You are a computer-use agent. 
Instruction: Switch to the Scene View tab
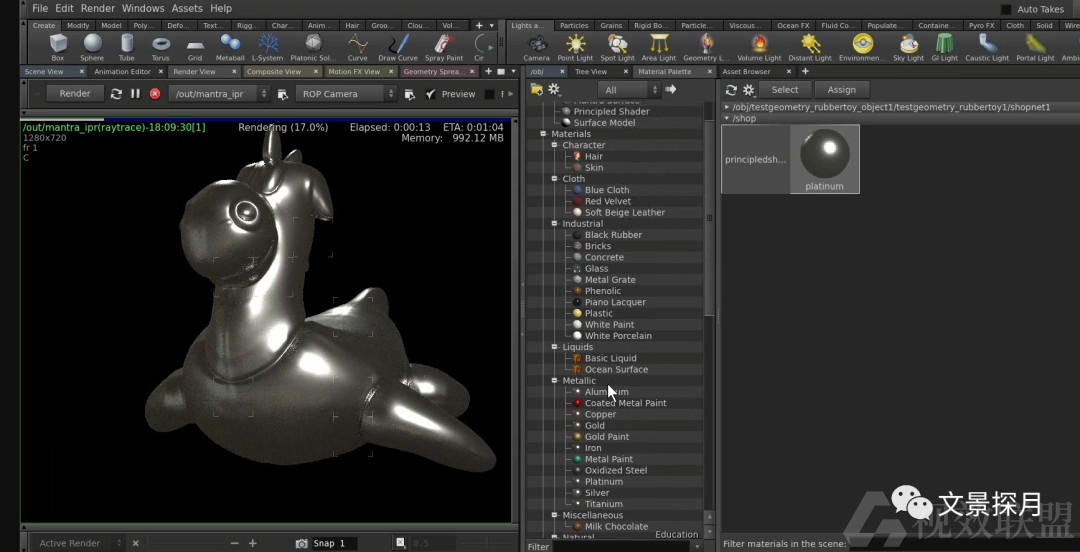44,72
